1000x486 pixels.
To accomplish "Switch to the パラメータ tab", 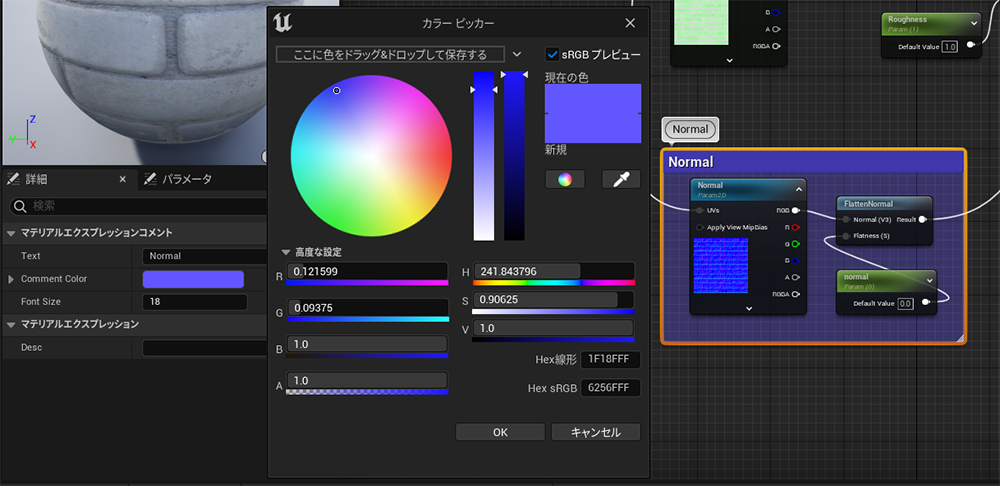I will (x=178, y=179).
